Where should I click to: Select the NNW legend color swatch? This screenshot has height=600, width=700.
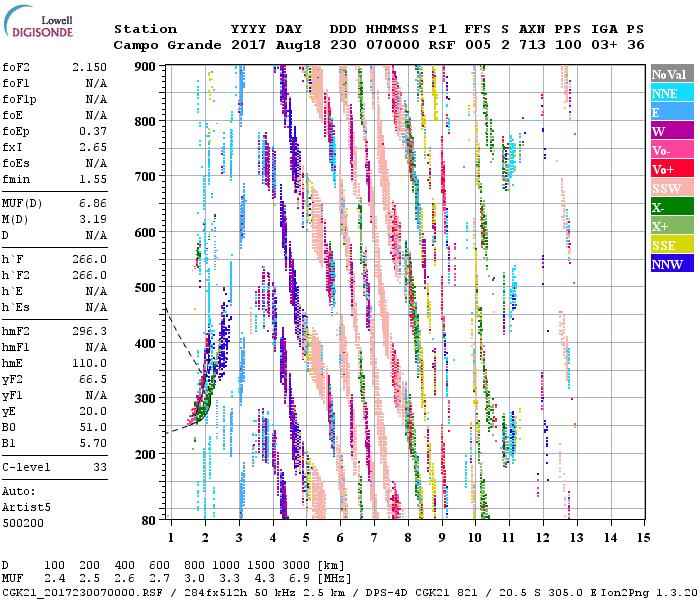point(672,263)
